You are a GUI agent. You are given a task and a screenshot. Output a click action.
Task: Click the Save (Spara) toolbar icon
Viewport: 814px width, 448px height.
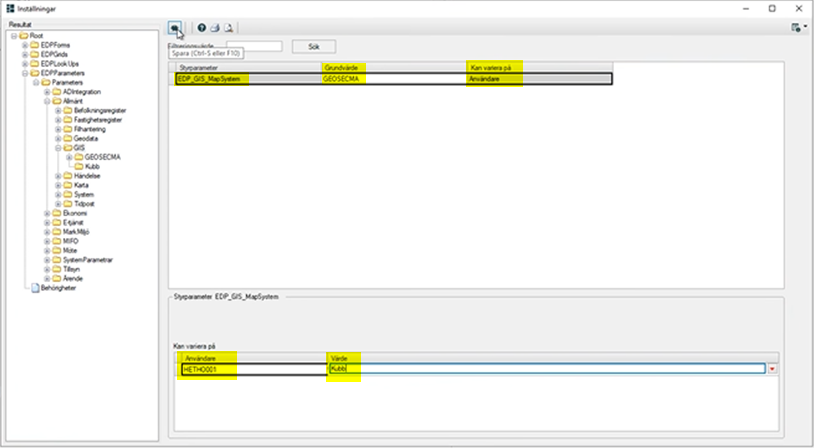(x=175, y=27)
